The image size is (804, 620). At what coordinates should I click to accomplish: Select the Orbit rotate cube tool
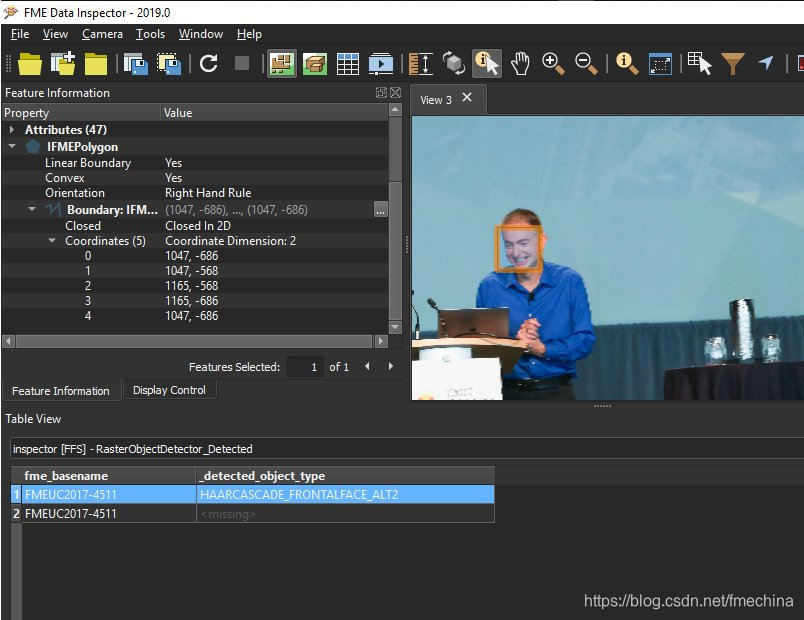pyautogui.click(x=454, y=64)
